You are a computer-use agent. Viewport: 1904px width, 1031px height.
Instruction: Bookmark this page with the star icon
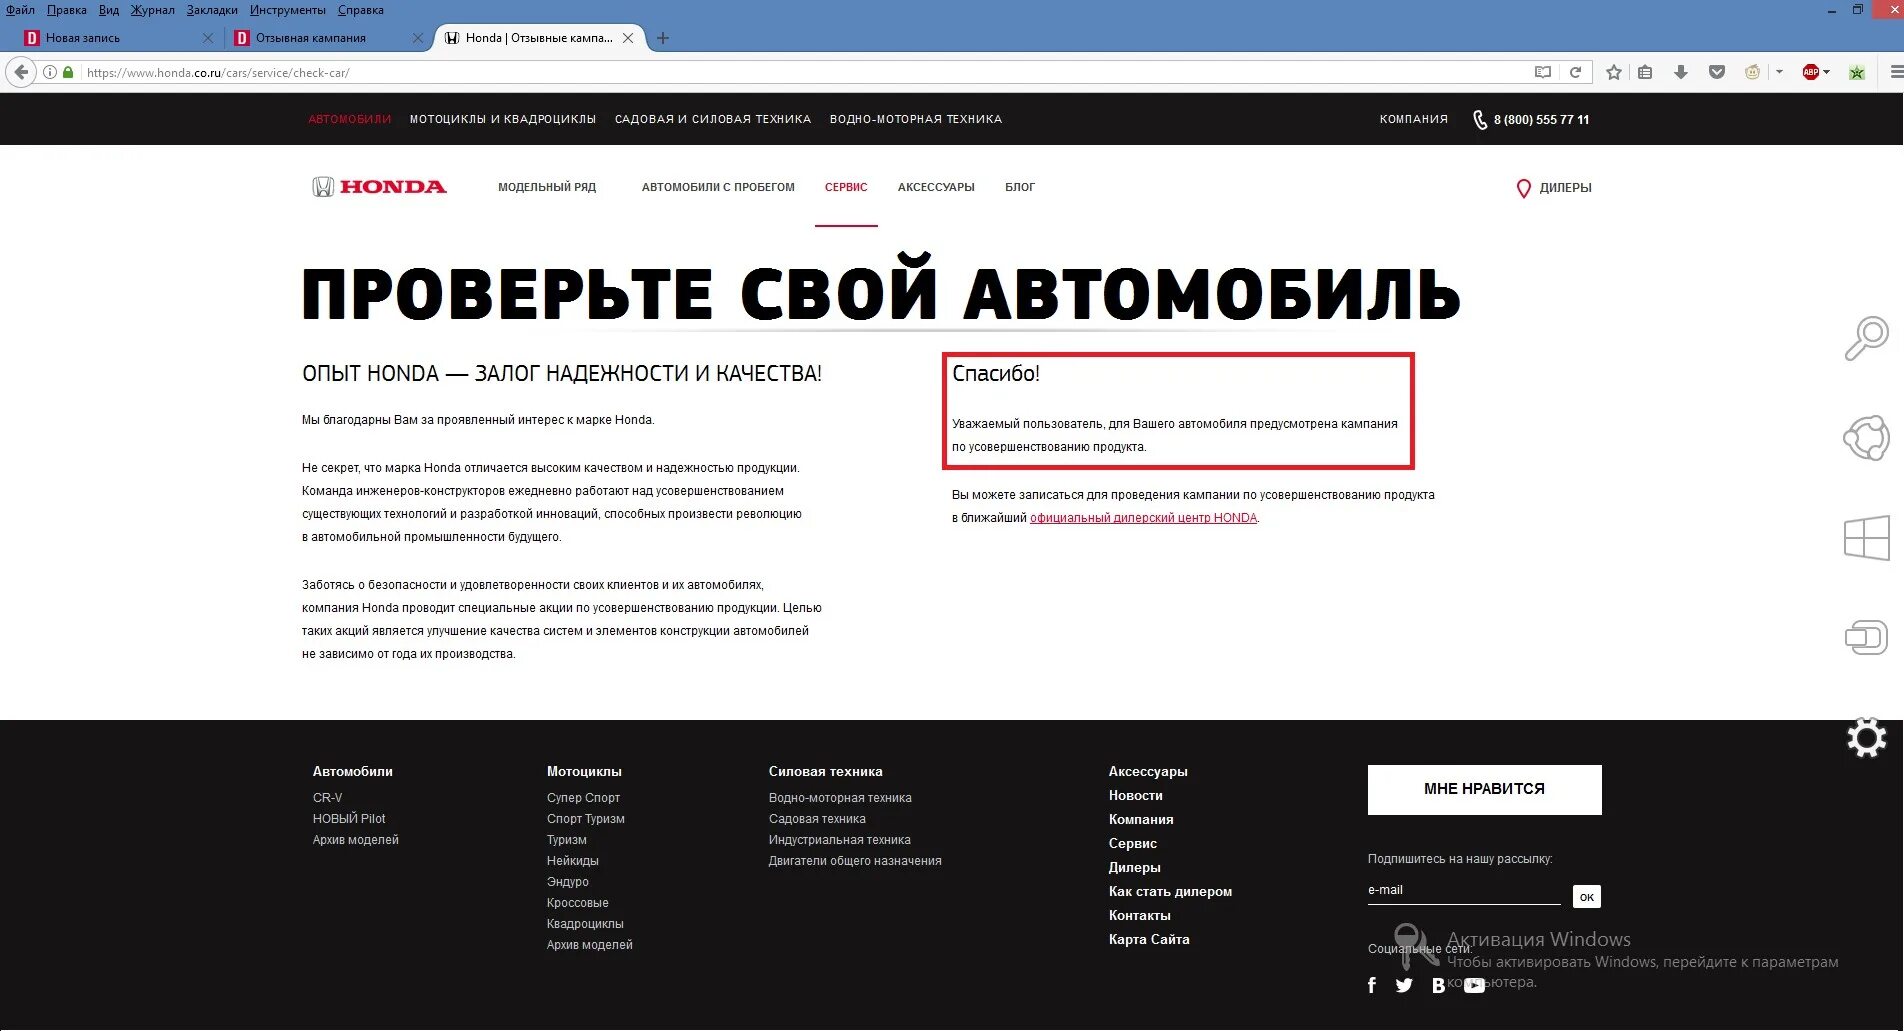pyautogui.click(x=1613, y=72)
